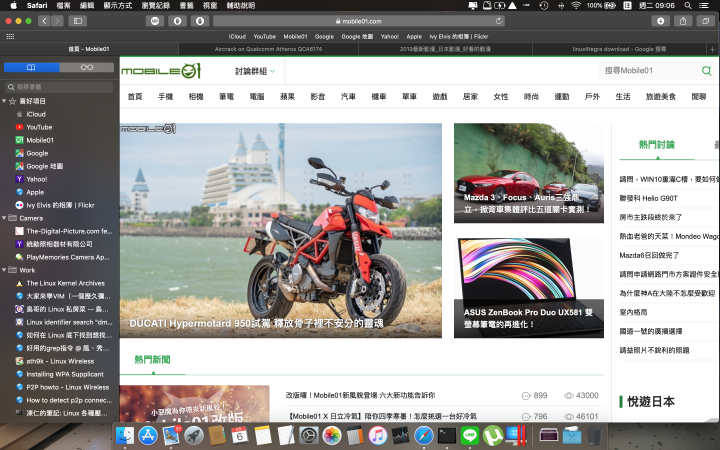
Task: Open ath9k - Linux Wireless bookmark
Action: coord(60,361)
